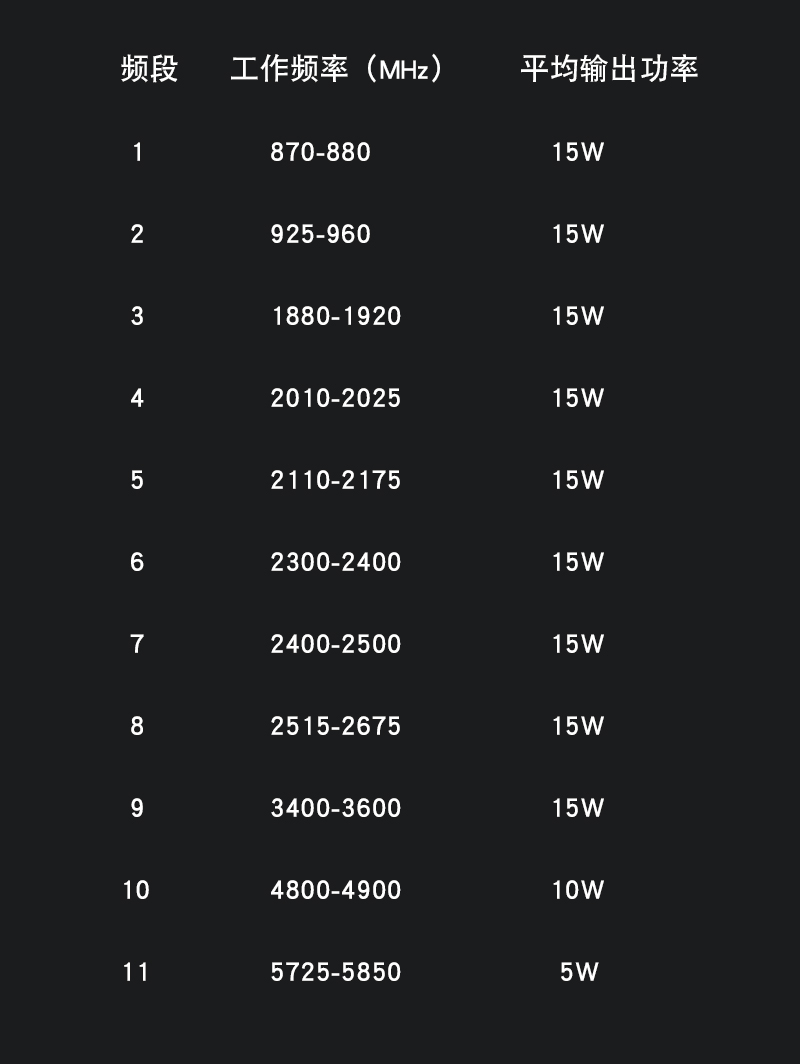This screenshot has width=800, height=1064.
Task: Select the 3400-3600 frequency cell
Action: 336,808
